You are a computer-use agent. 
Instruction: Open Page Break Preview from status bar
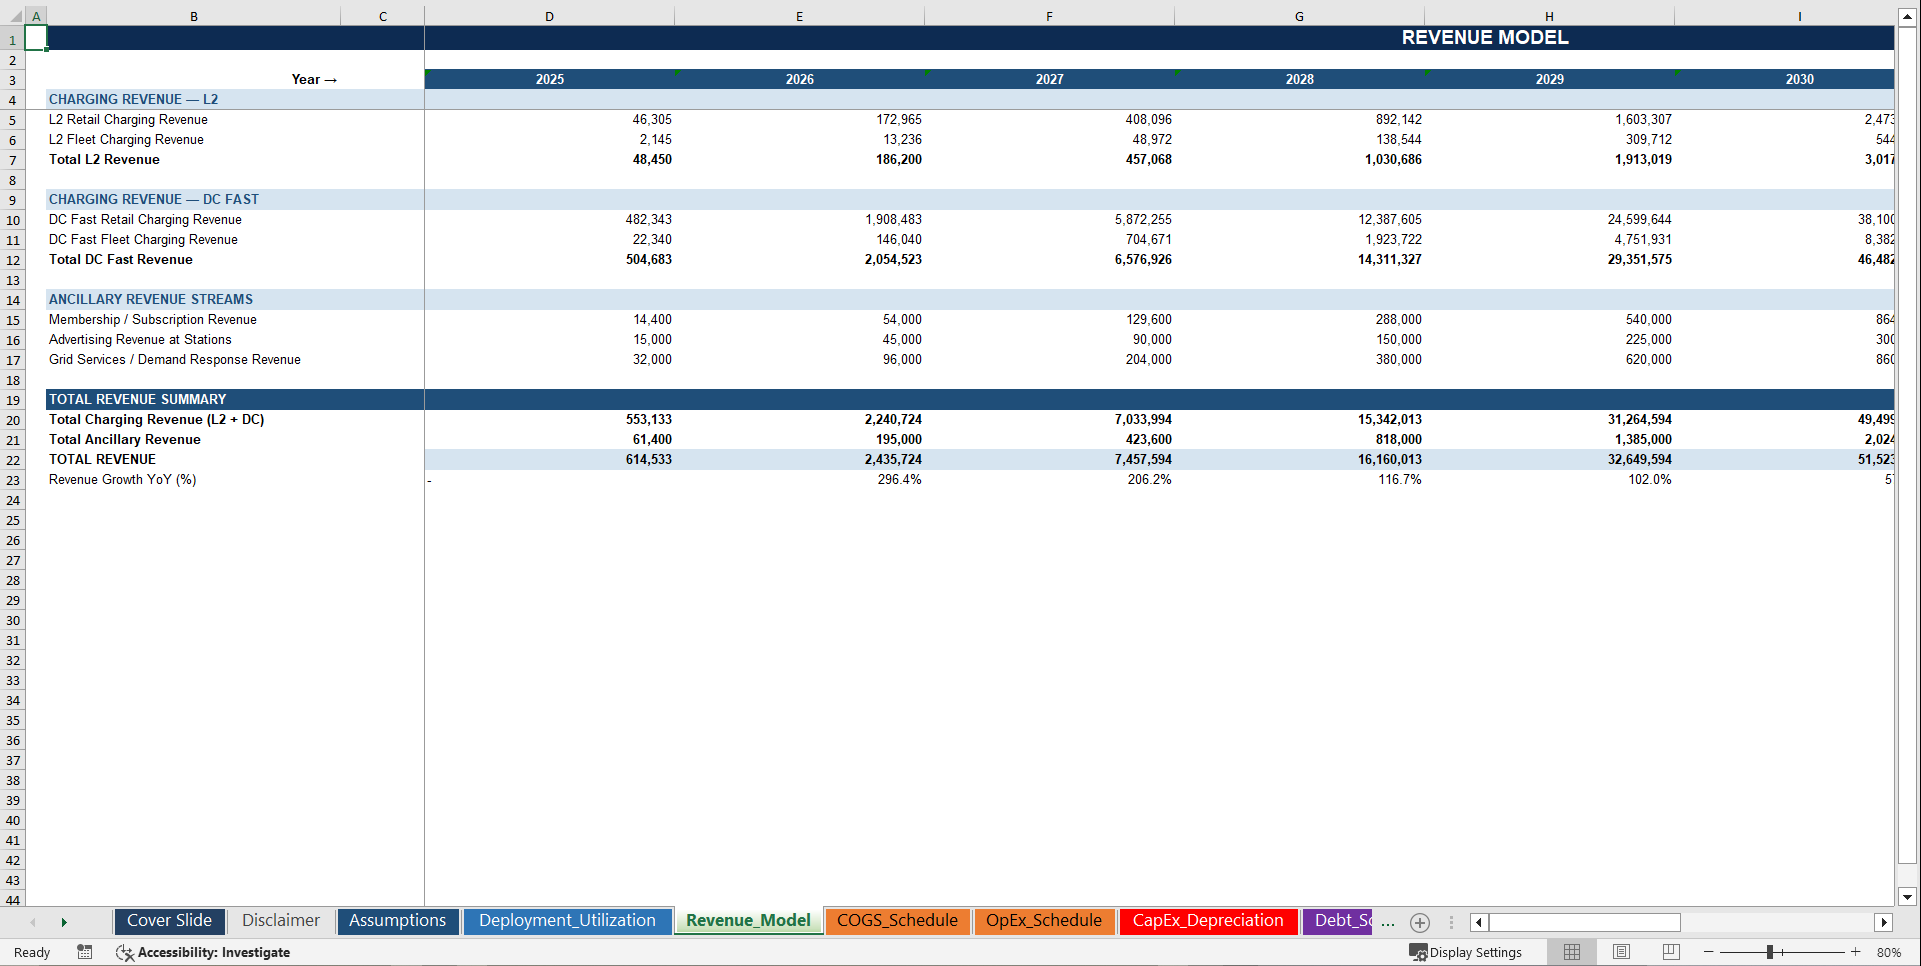tap(1670, 952)
